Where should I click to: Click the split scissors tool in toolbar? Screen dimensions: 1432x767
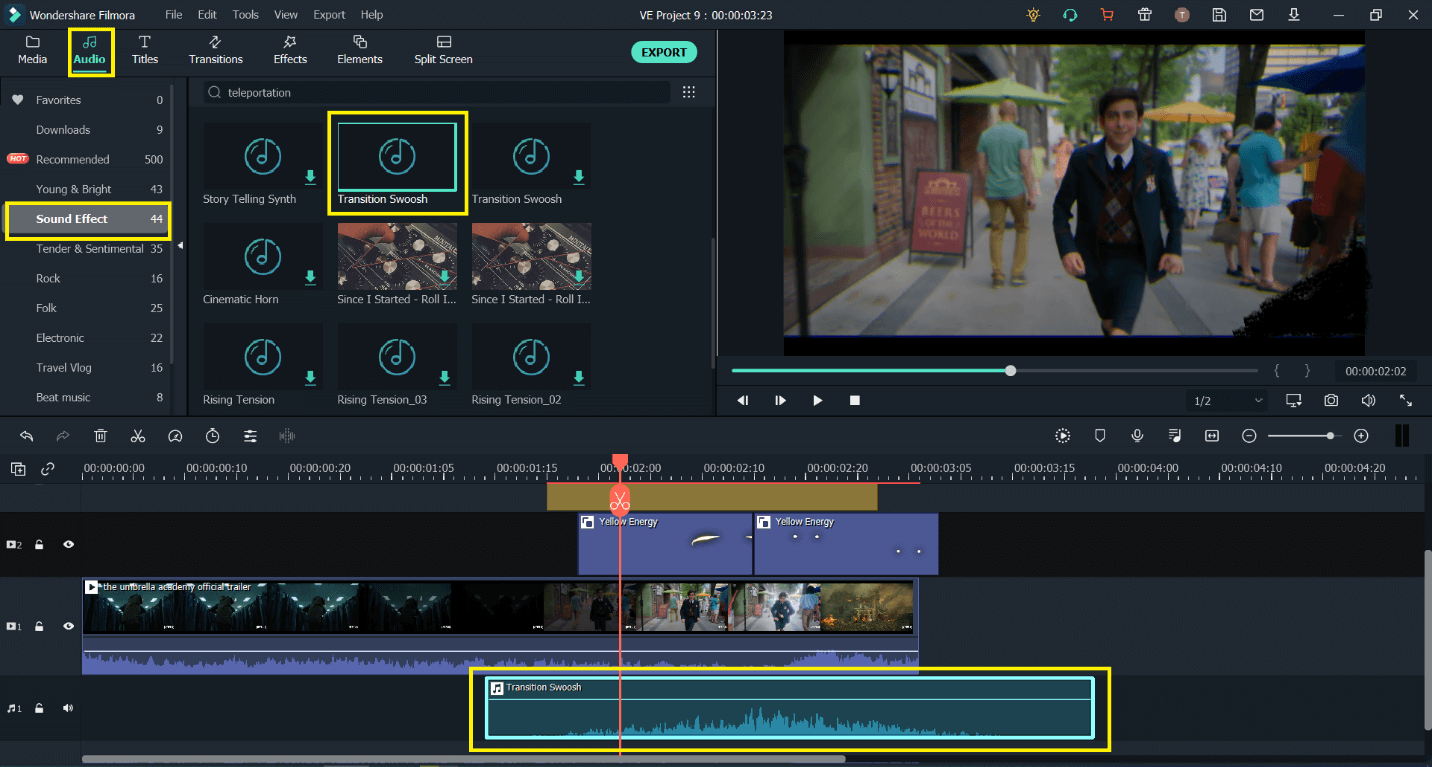(x=138, y=436)
